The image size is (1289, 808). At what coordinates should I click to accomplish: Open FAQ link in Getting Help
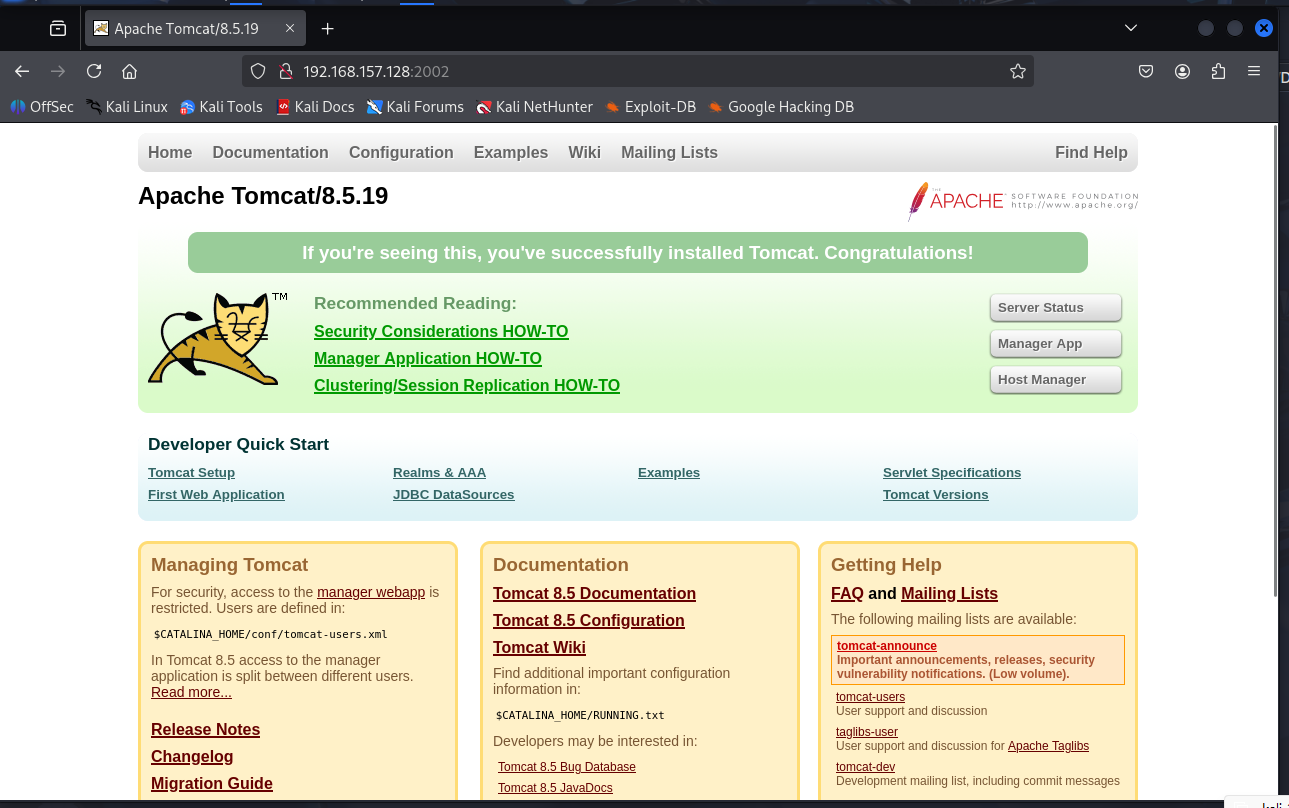coord(847,593)
